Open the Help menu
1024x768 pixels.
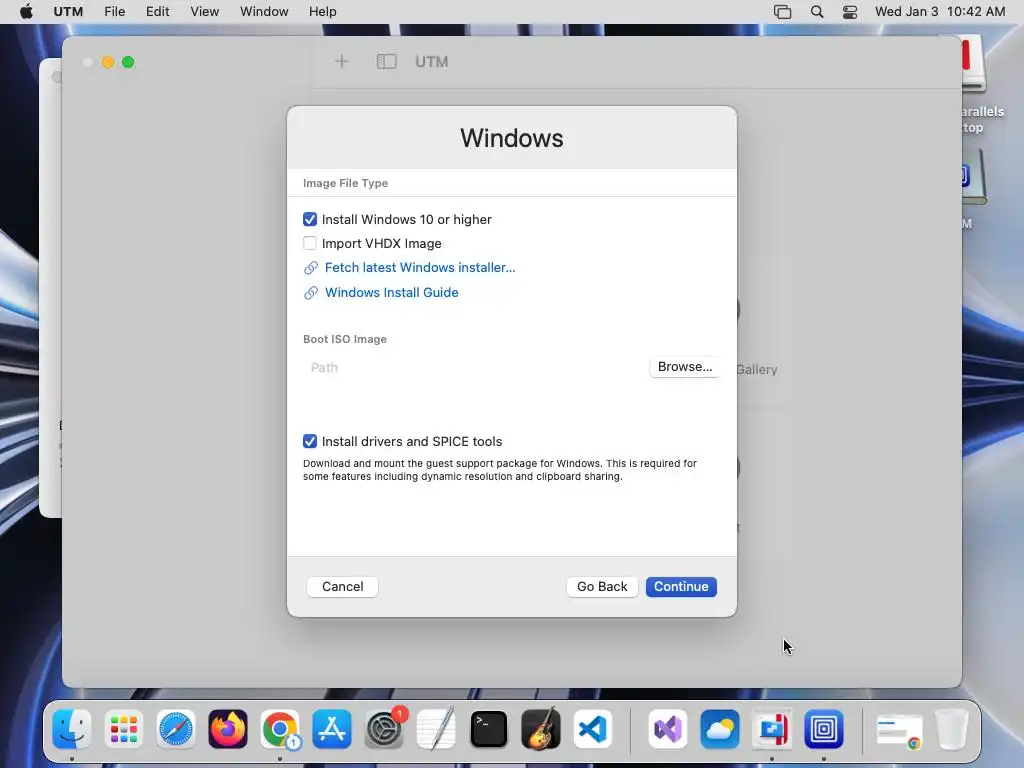tap(323, 12)
